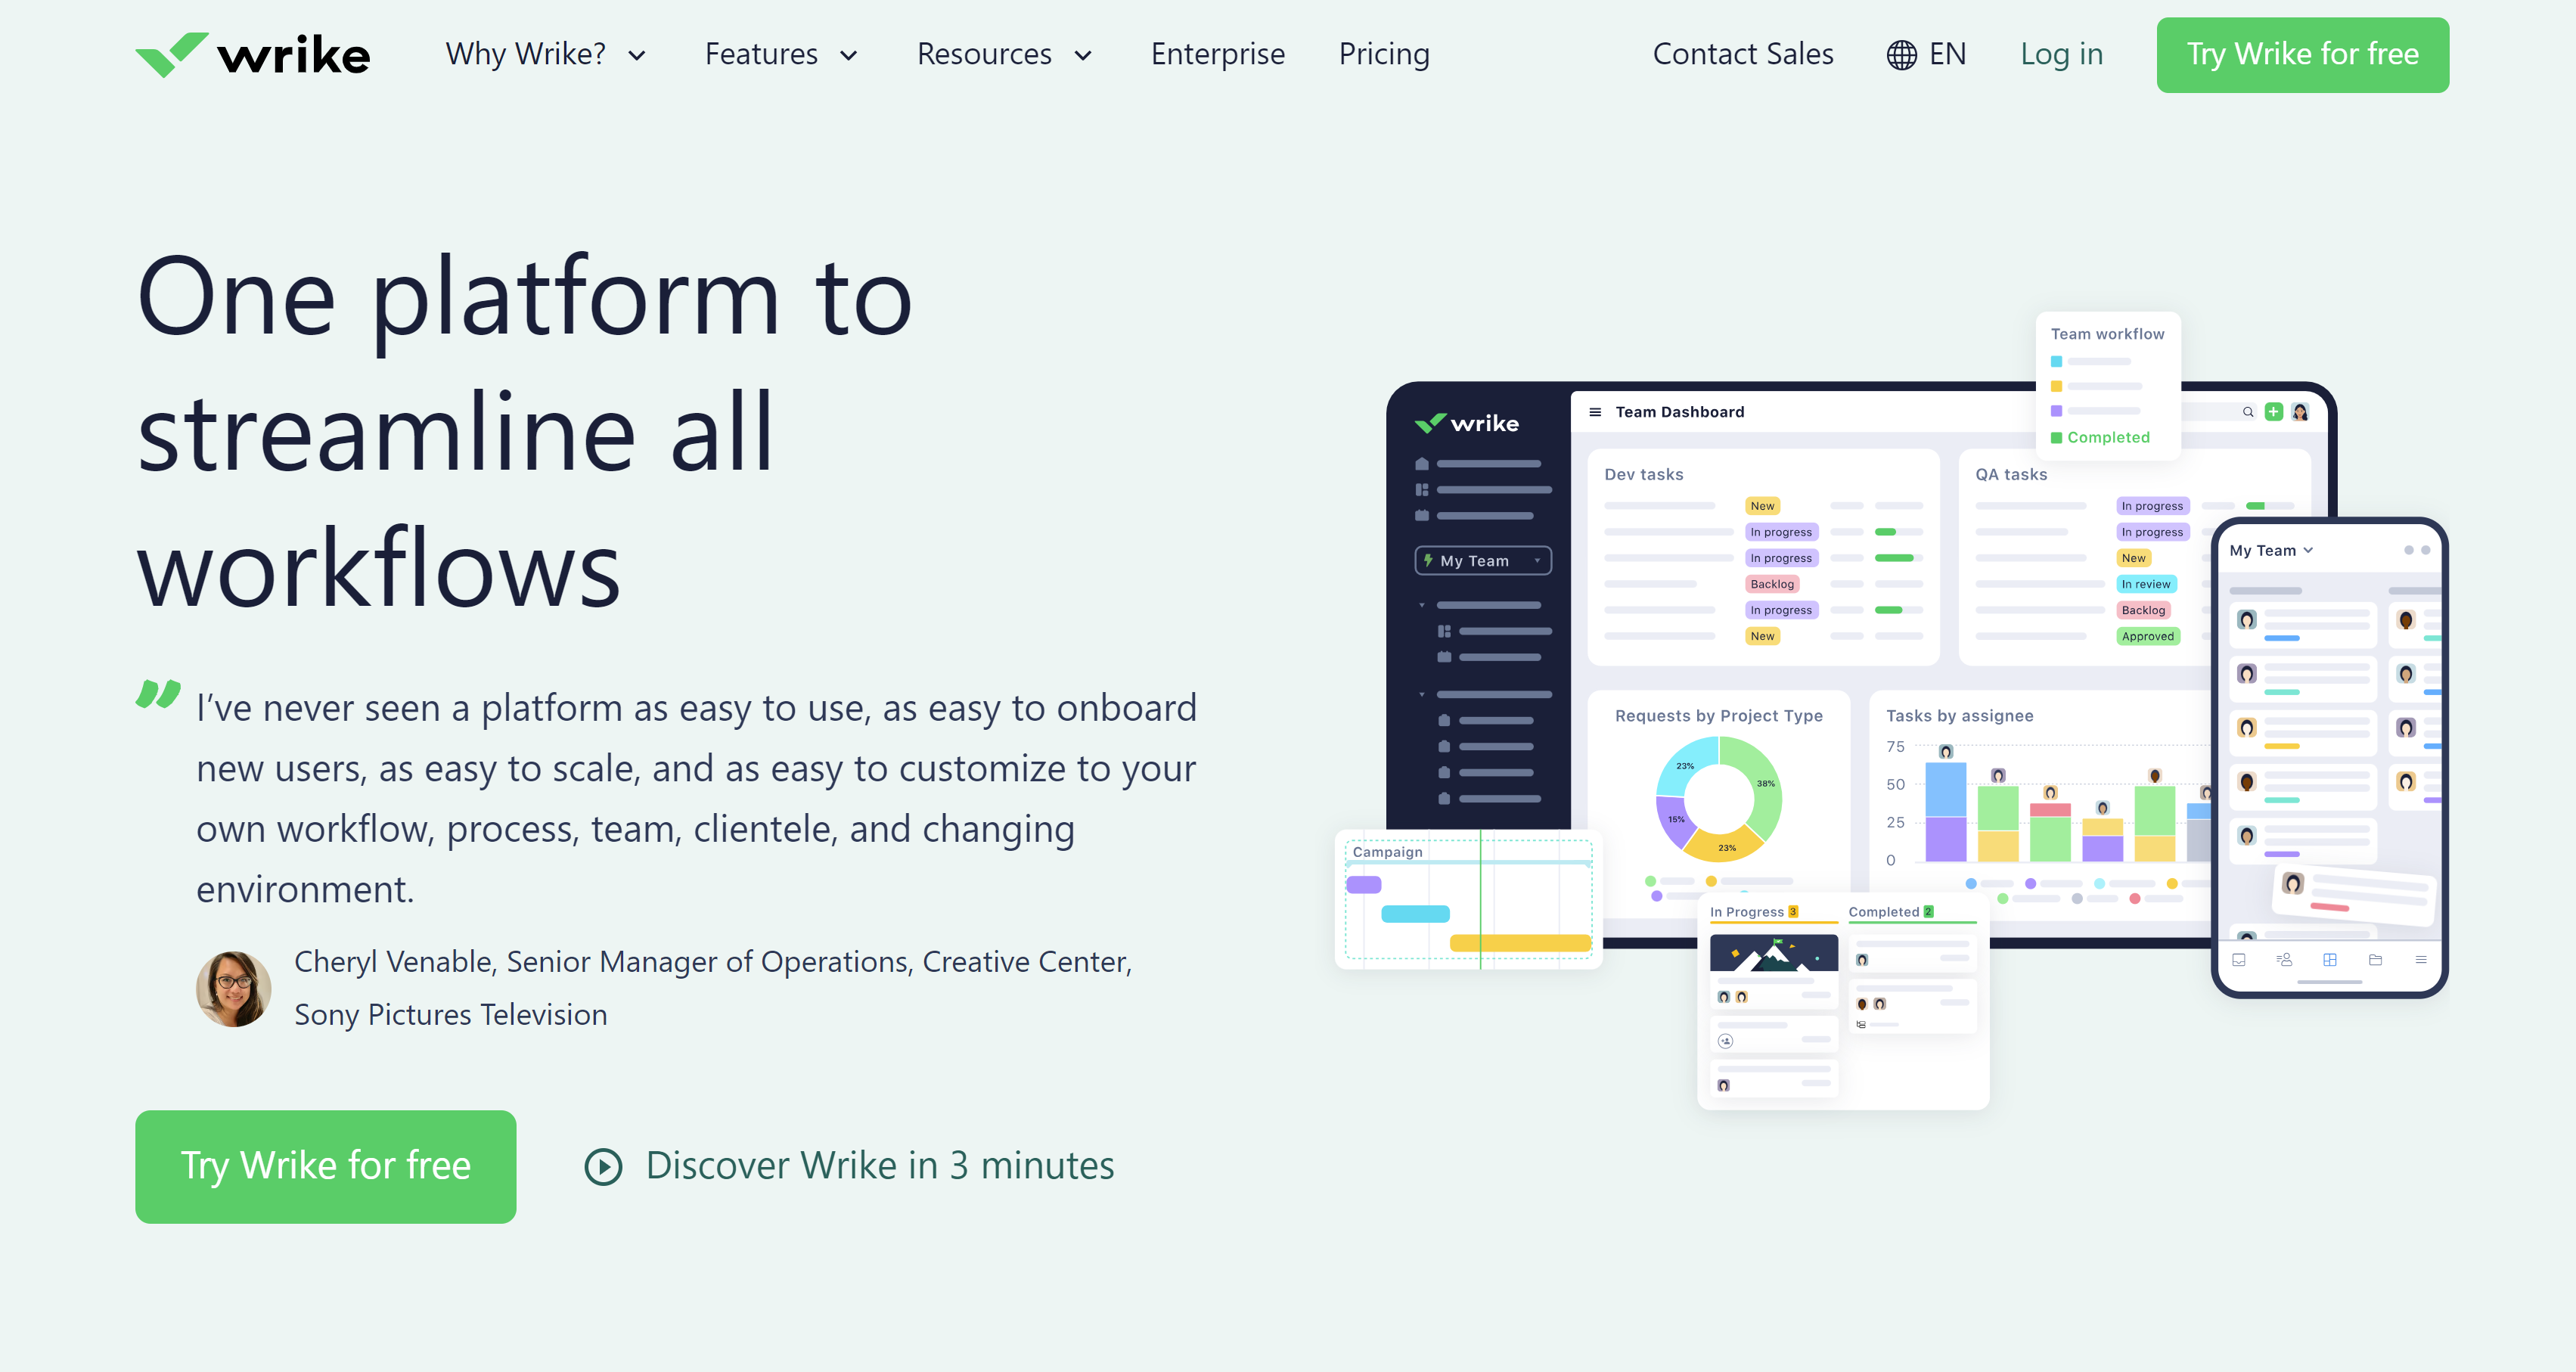Viewport: 2576px width, 1372px height.
Task: Open the My Team dropdown in sidebar
Action: tap(1483, 561)
